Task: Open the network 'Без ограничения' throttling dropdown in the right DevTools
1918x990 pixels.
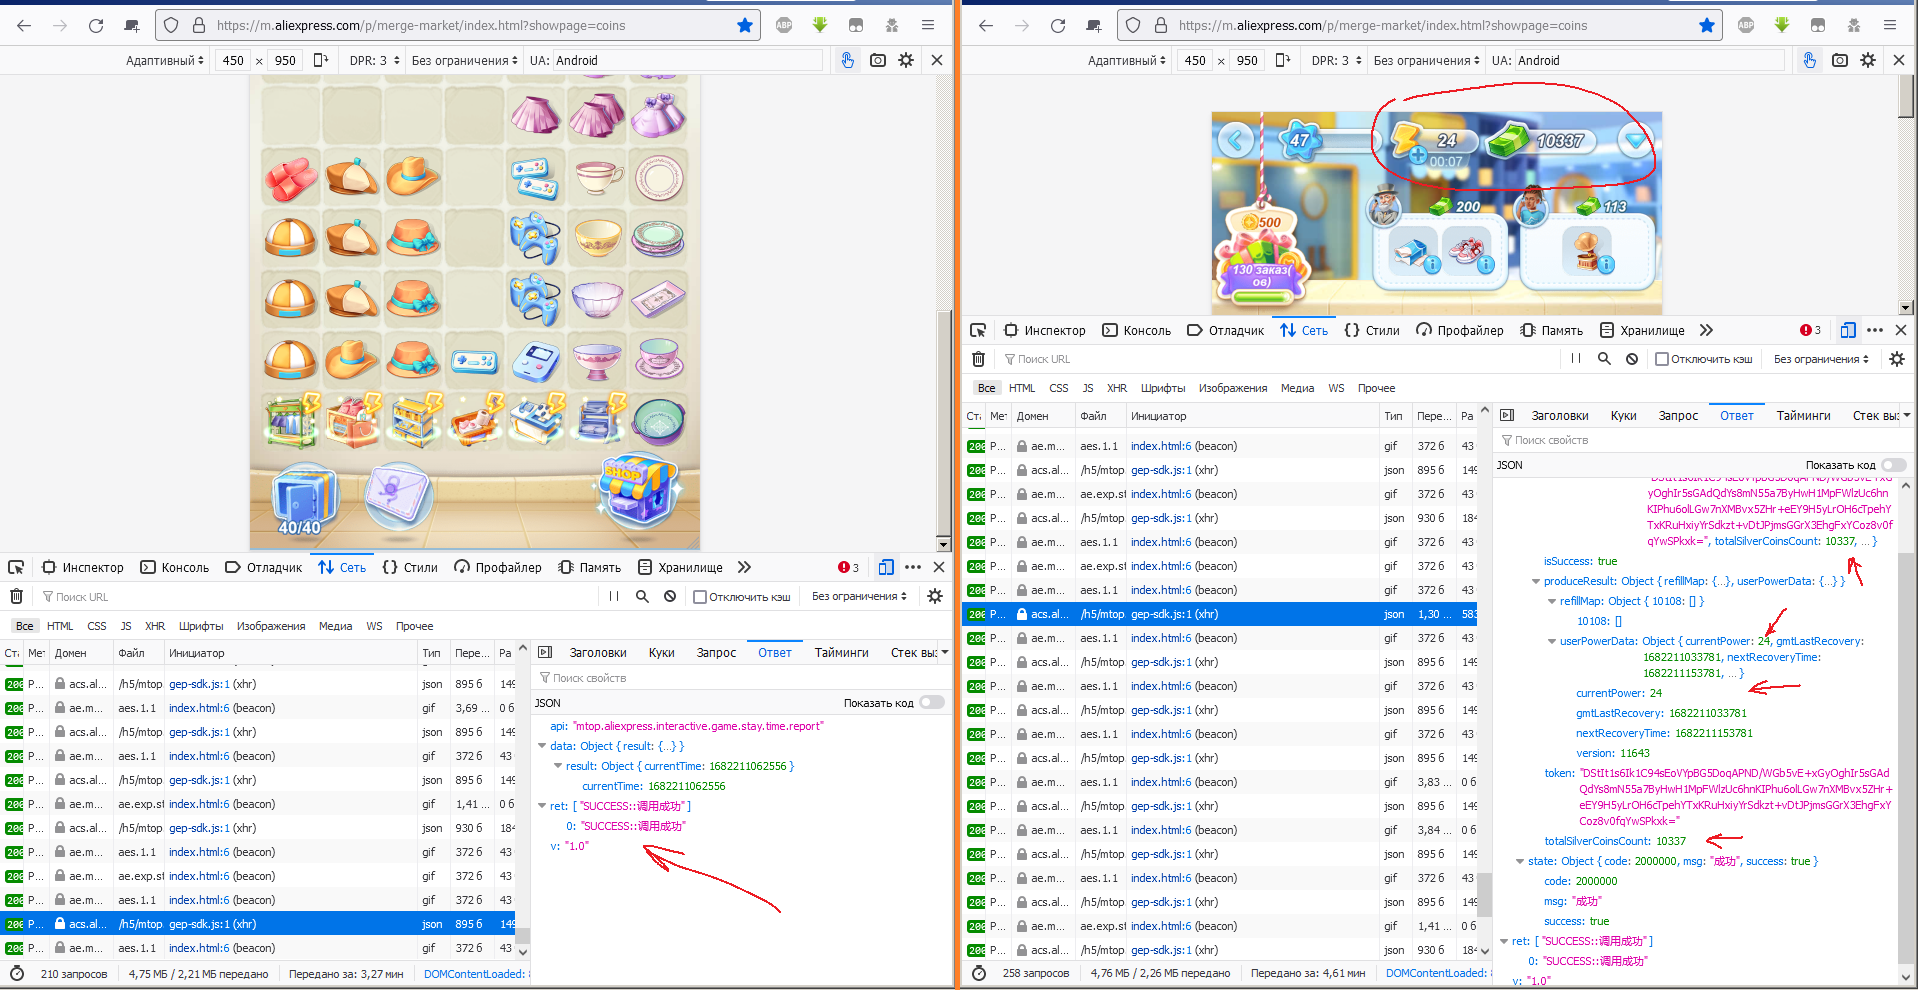Action: point(1821,359)
